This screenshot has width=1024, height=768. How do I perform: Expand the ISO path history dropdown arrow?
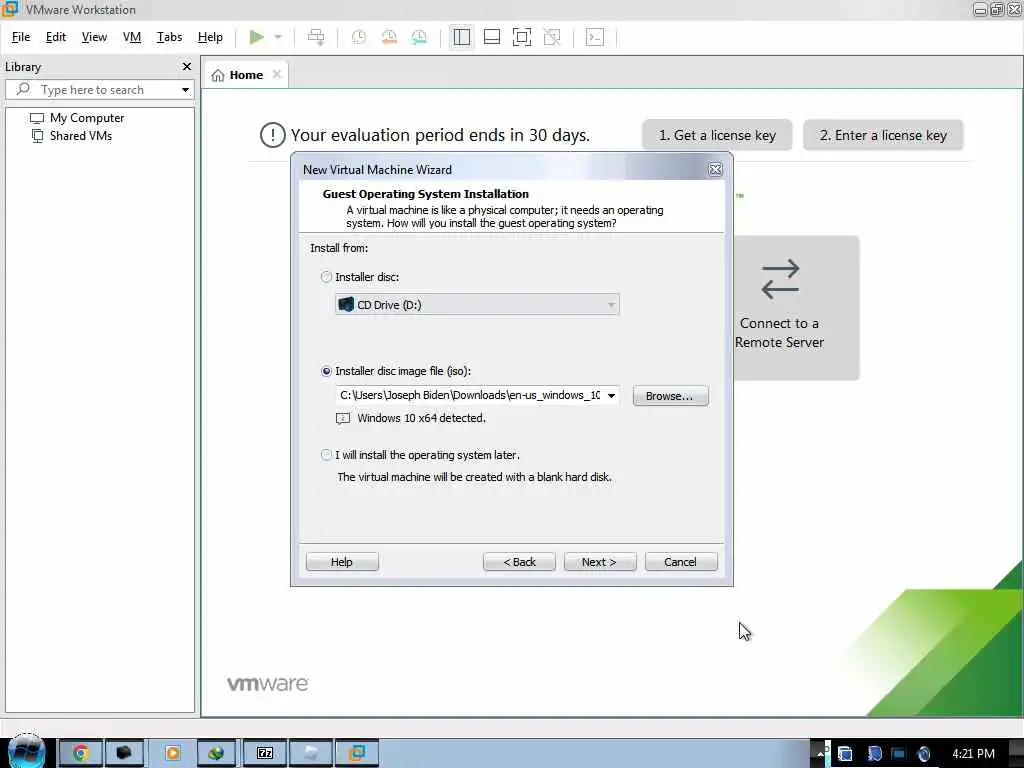click(612, 396)
